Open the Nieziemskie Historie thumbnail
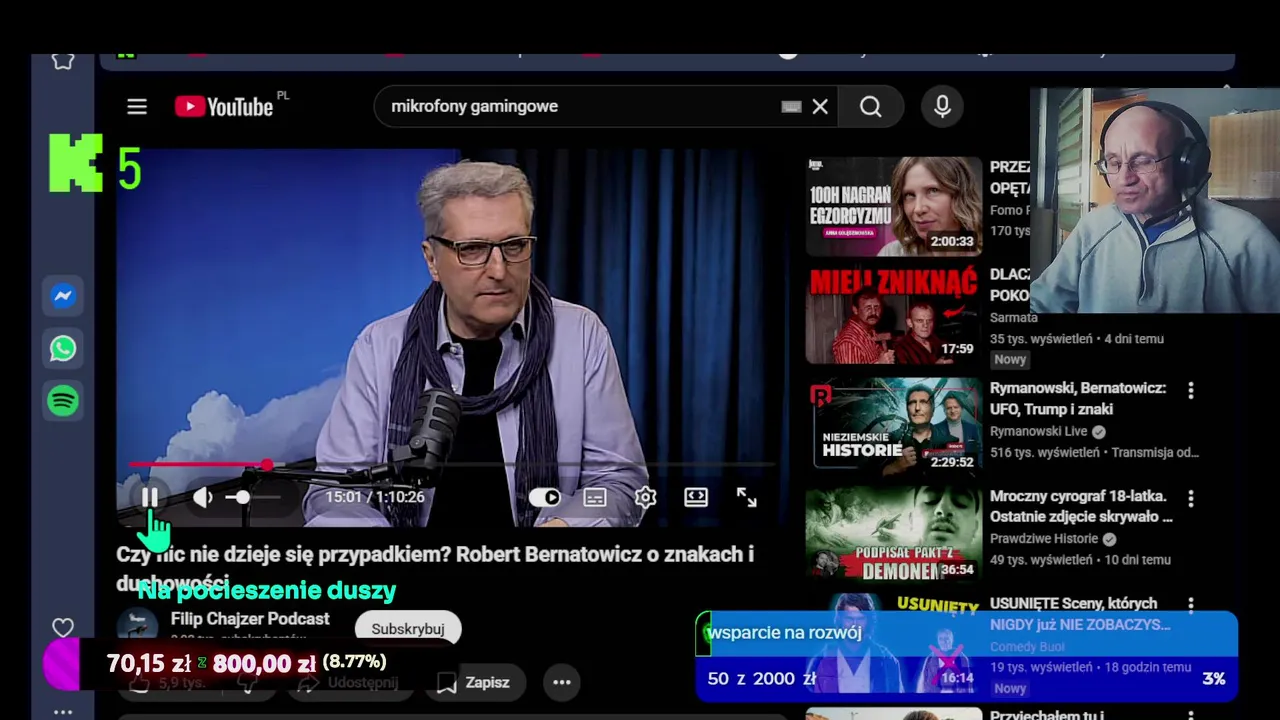This screenshot has height=720, width=1280. [894, 422]
